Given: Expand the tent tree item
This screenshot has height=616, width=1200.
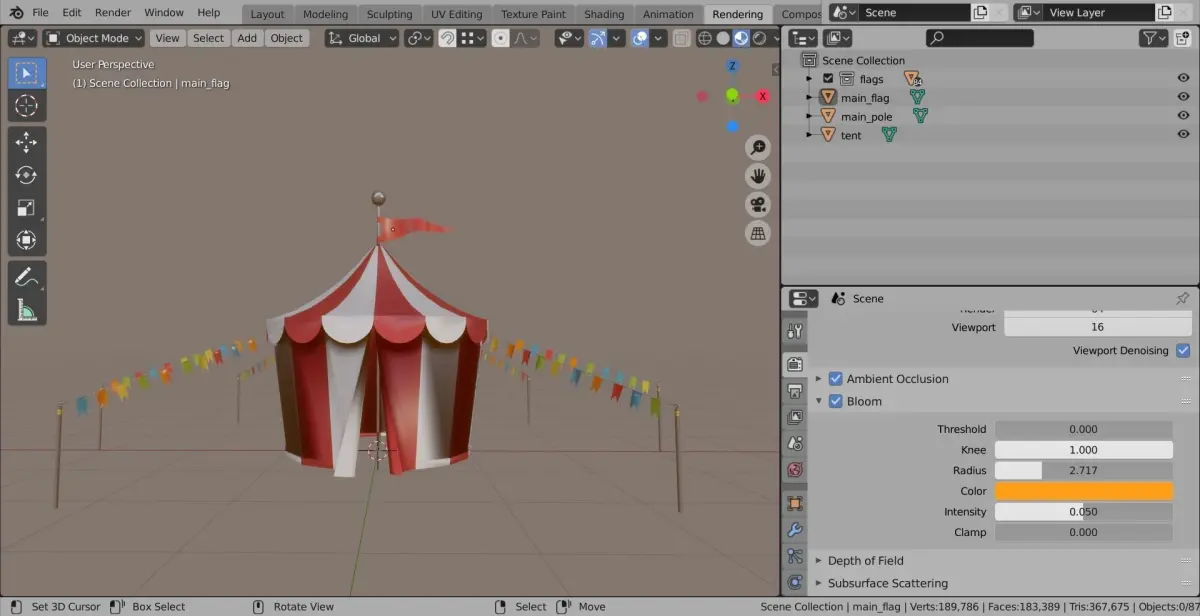Looking at the screenshot, I should 810,135.
